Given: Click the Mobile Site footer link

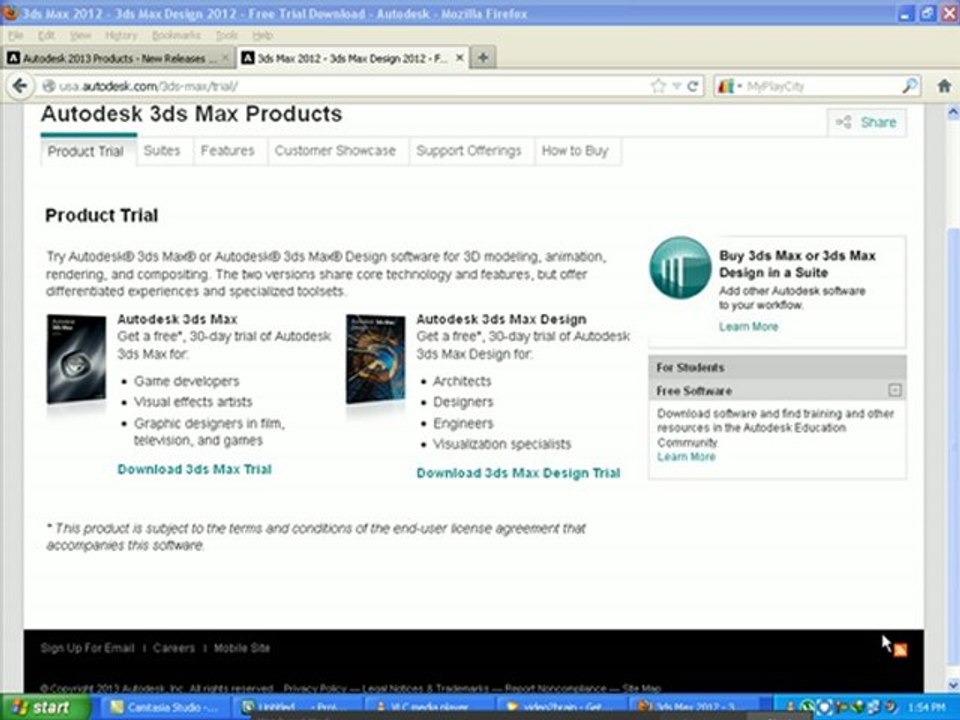Looking at the screenshot, I should pyautogui.click(x=242, y=648).
